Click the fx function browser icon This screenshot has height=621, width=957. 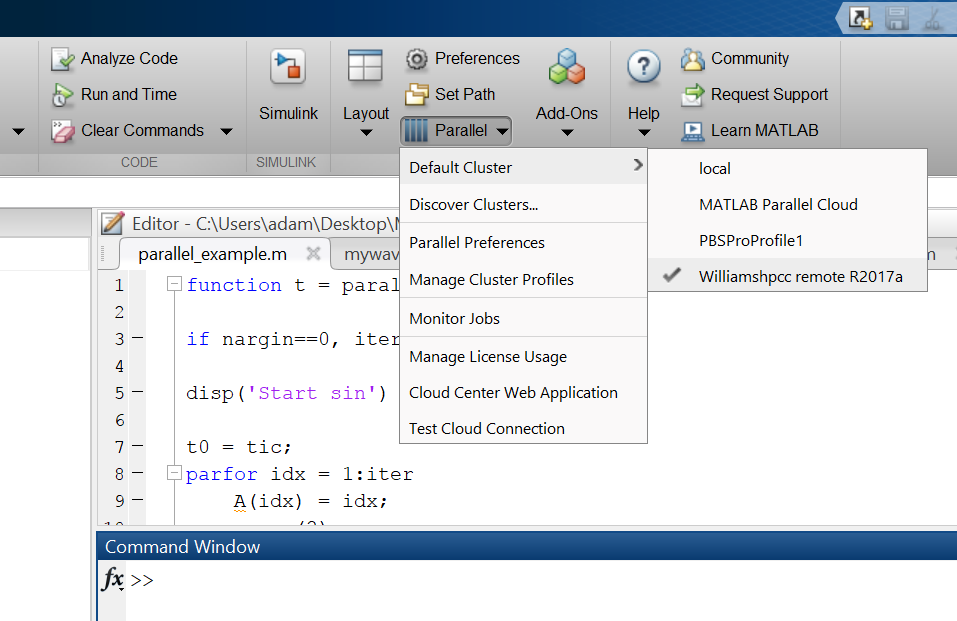[x=113, y=578]
